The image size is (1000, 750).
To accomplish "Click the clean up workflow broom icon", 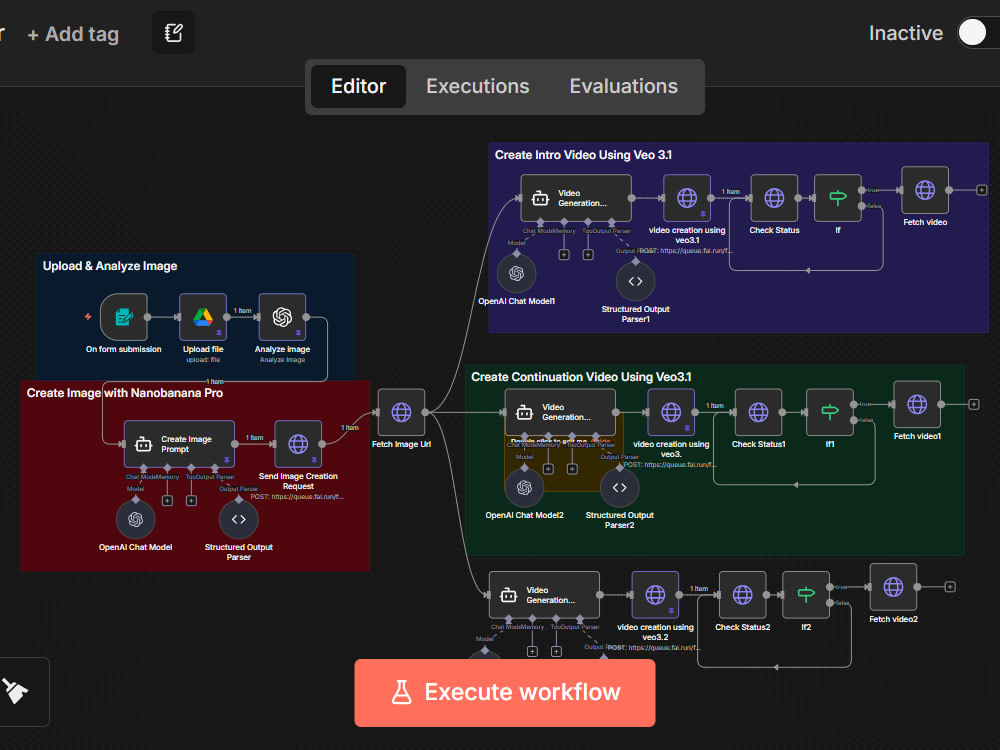I will pos(15,691).
